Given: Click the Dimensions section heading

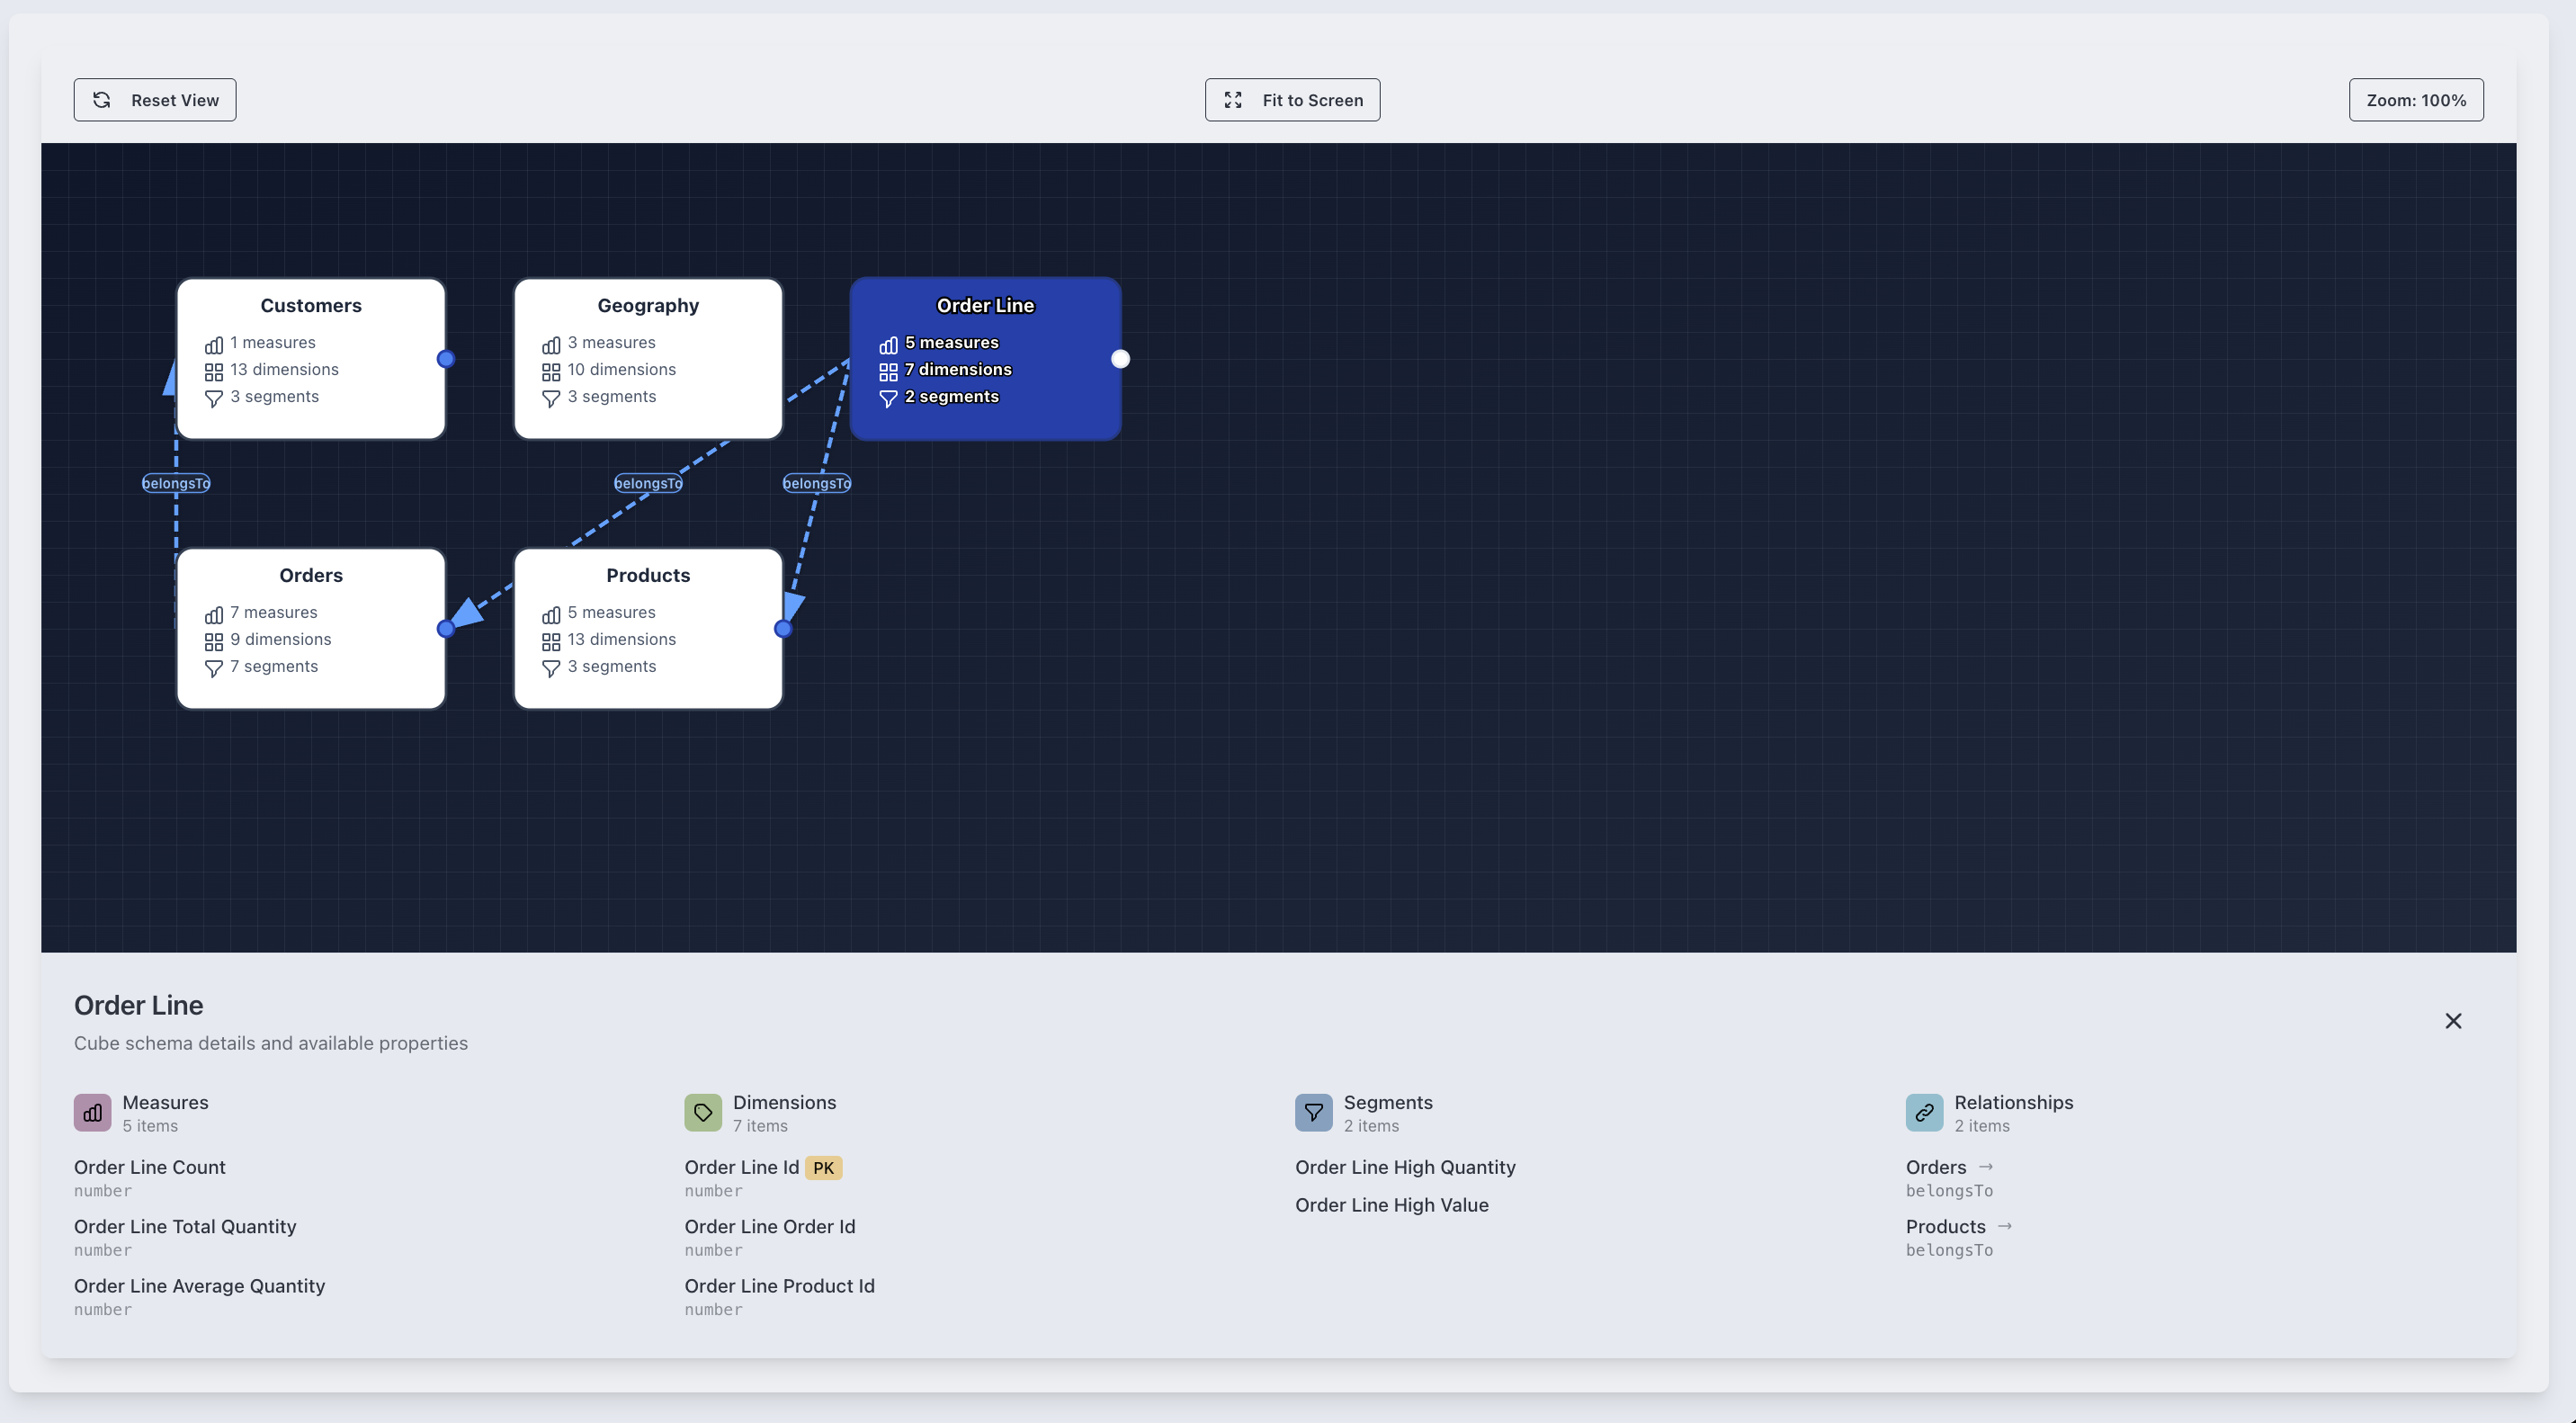Looking at the screenshot, I should coord(784,1102).
